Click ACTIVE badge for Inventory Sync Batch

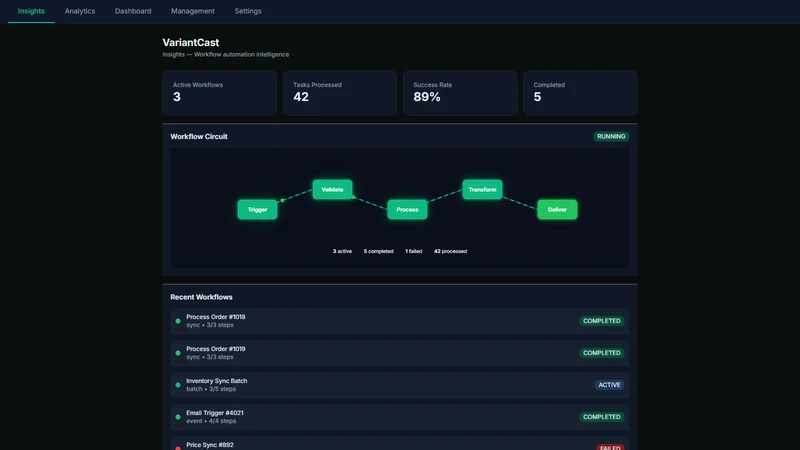pos(609,385)
